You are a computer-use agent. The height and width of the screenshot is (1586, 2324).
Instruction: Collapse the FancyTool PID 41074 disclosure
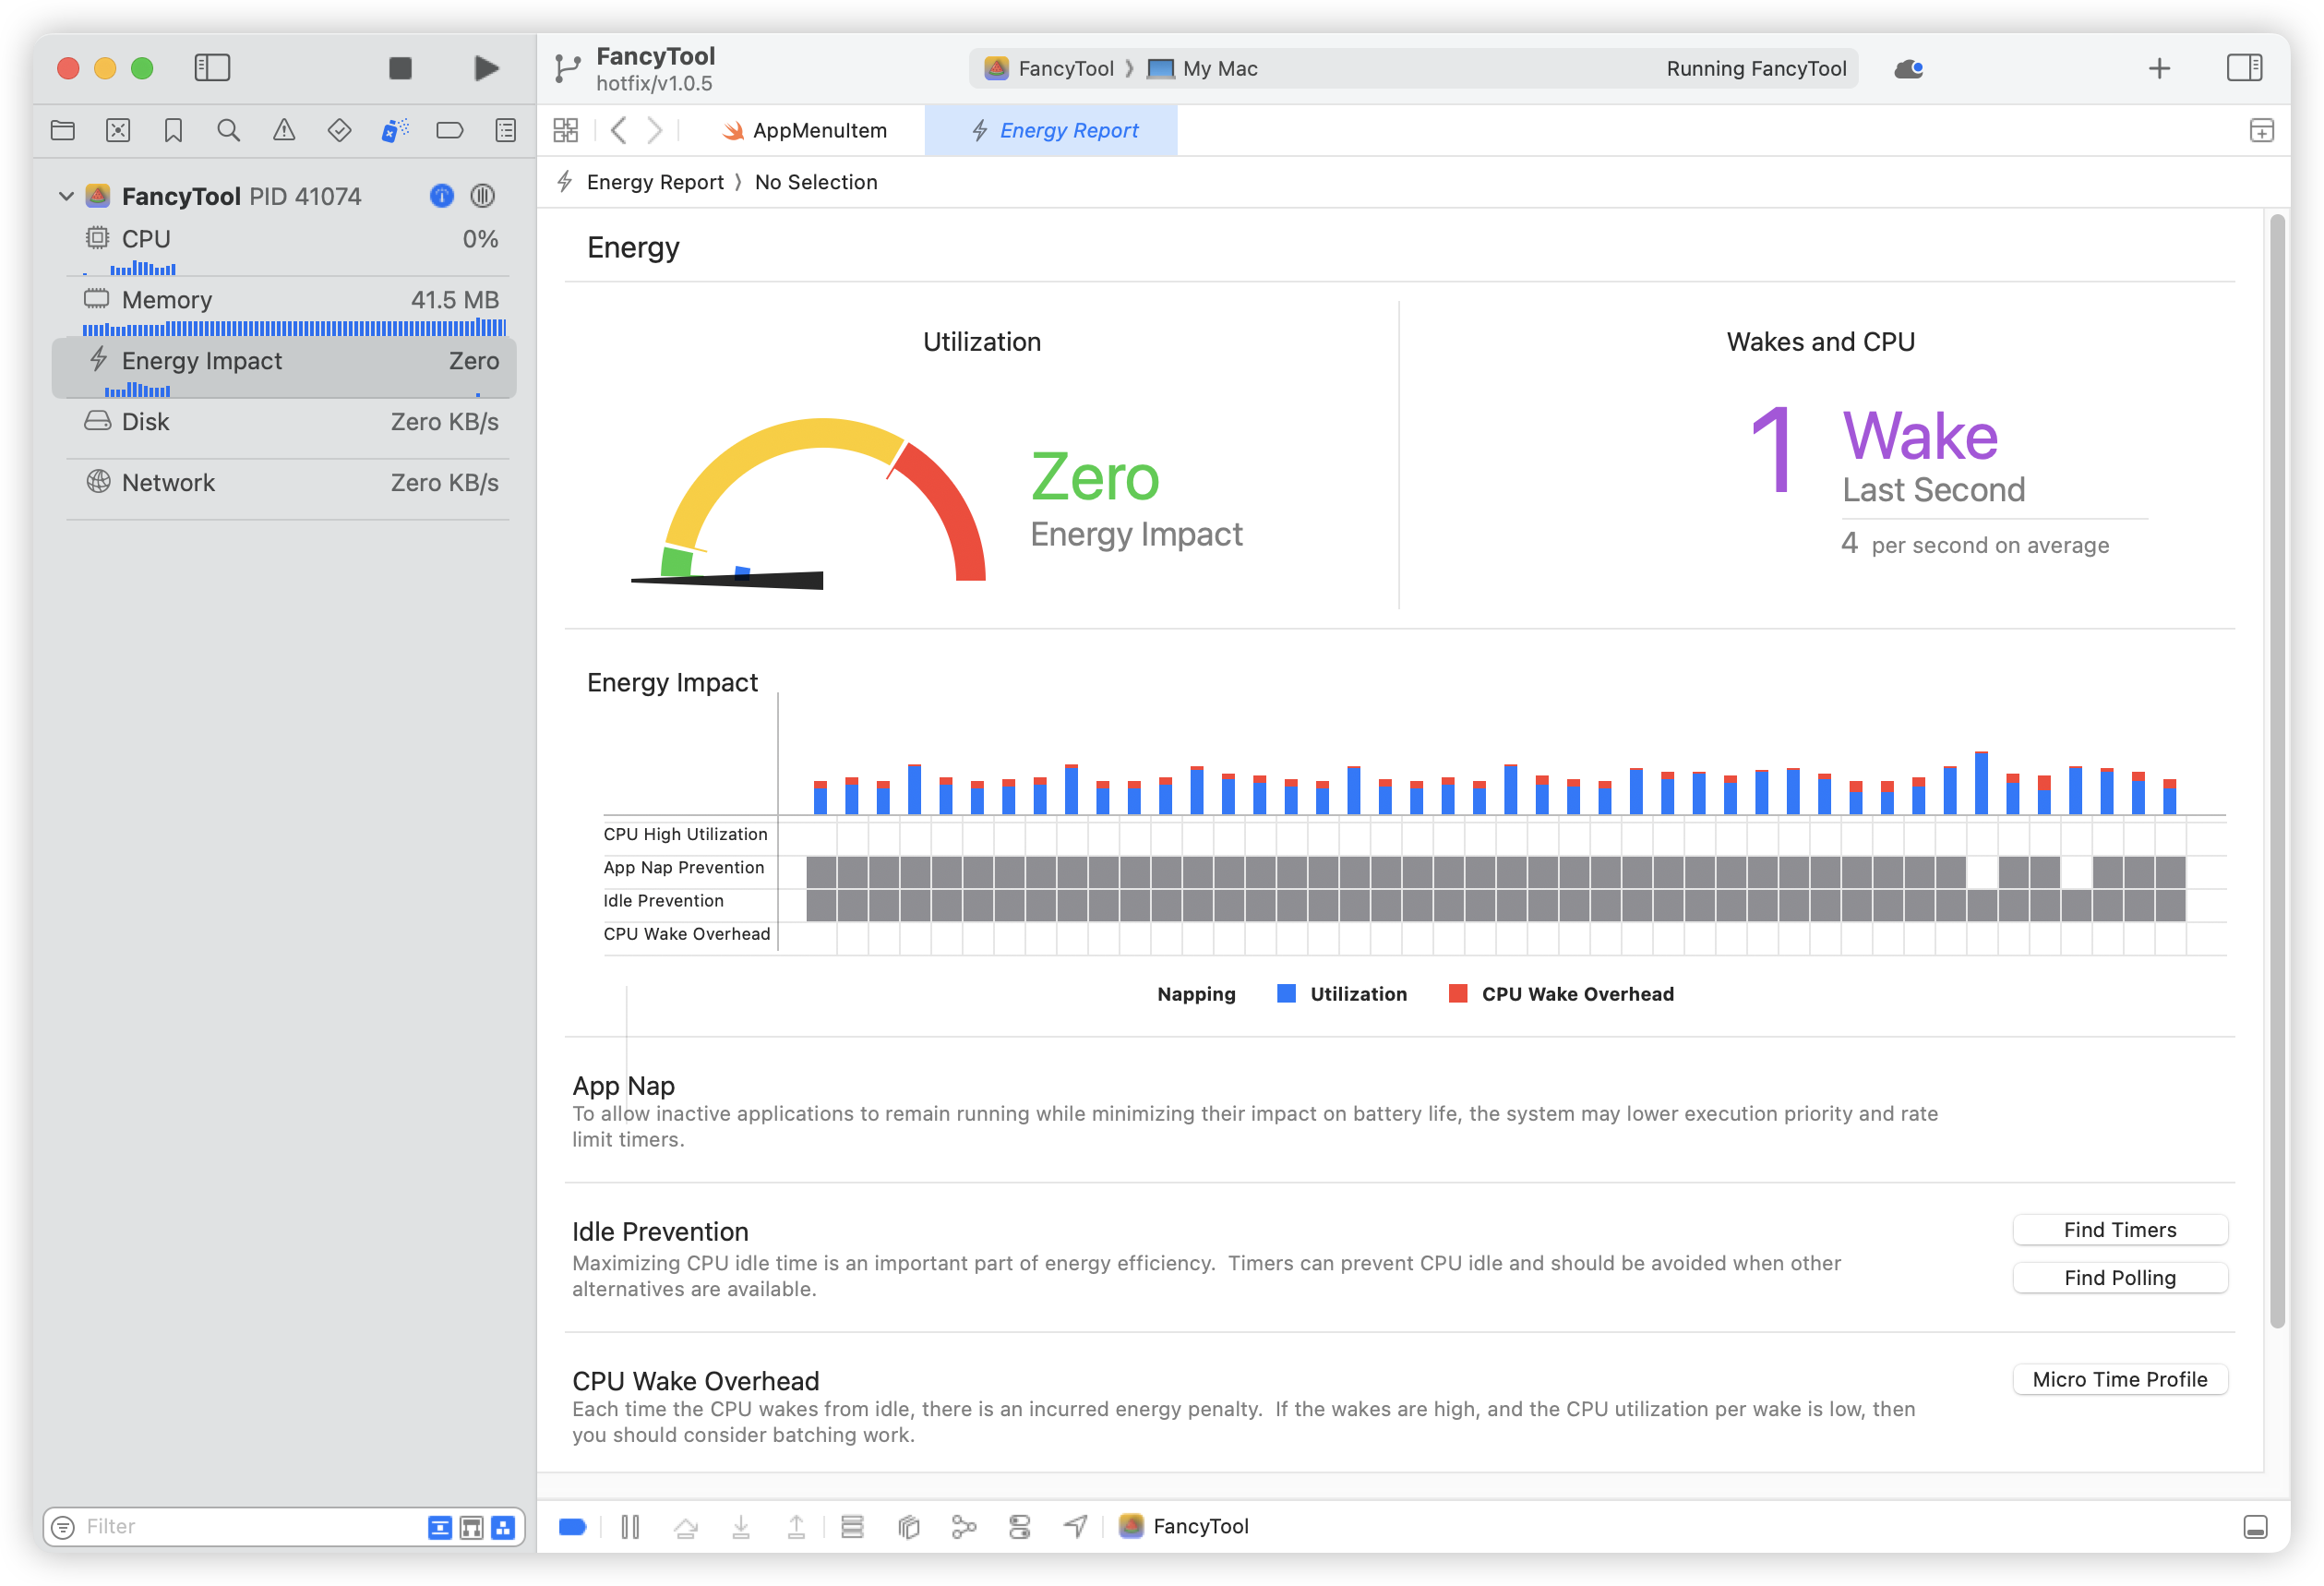[x=66, y=196]
